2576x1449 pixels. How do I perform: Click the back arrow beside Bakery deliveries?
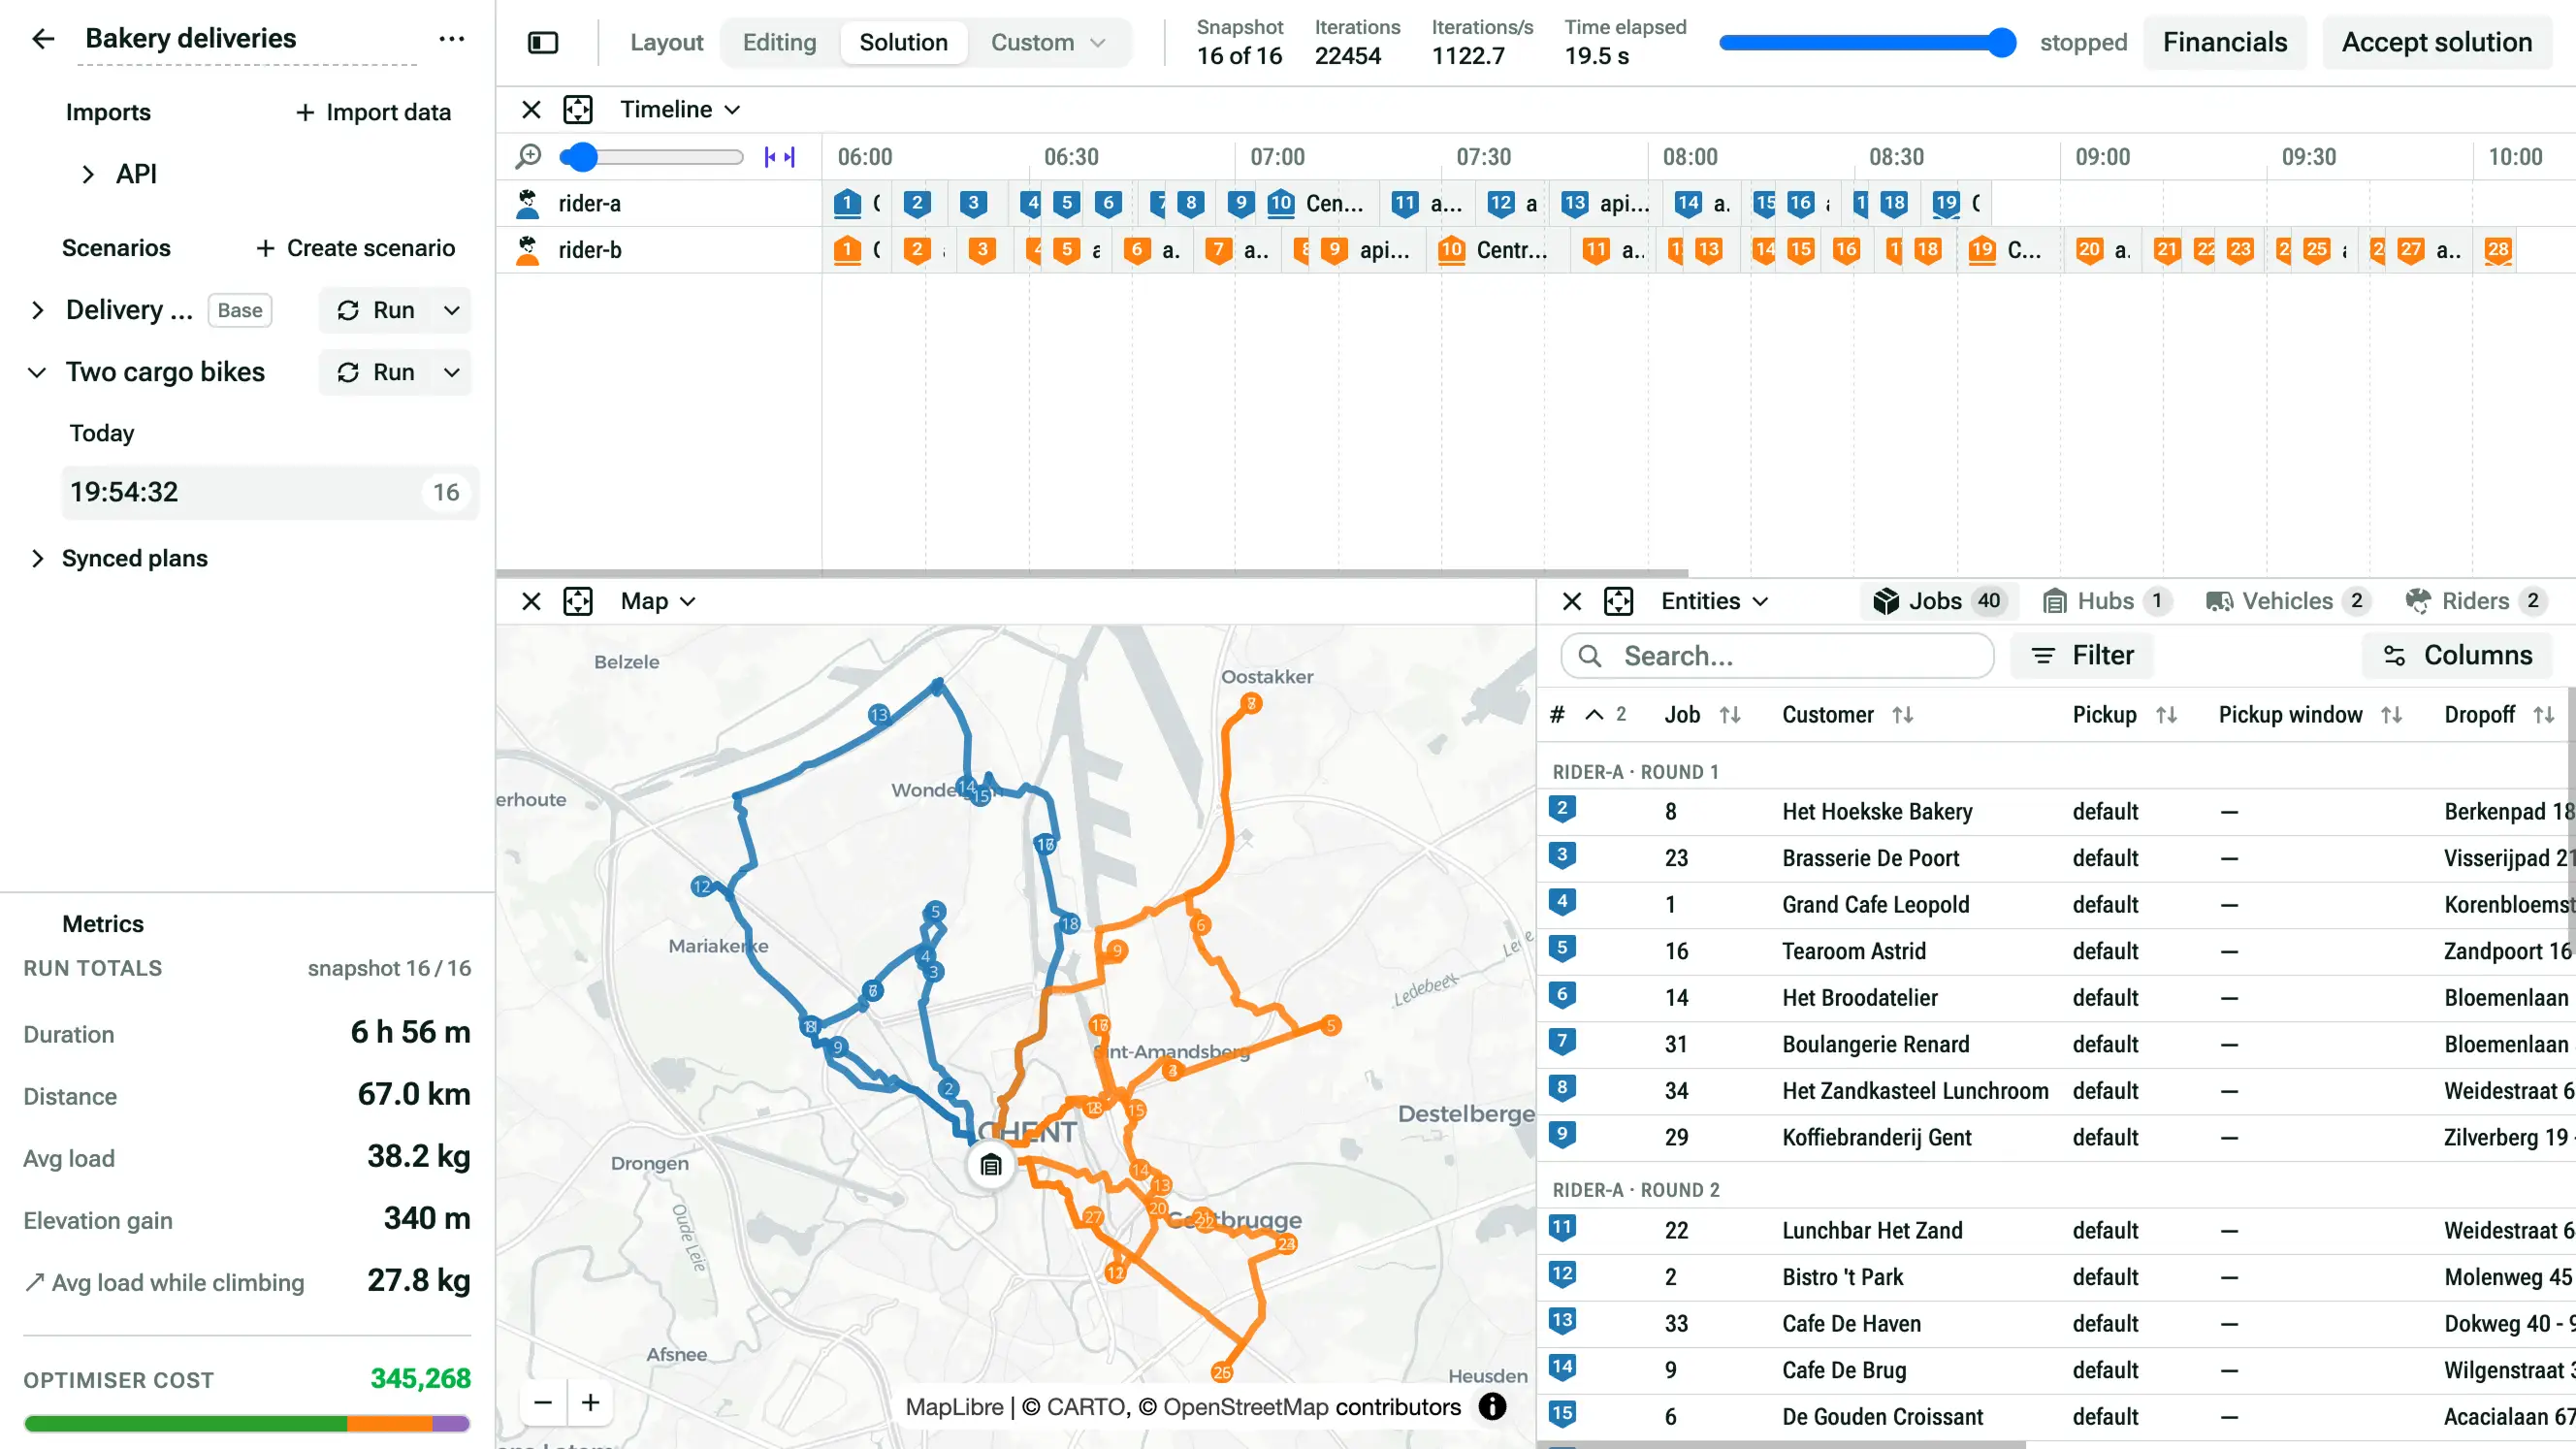click(42, 39)
